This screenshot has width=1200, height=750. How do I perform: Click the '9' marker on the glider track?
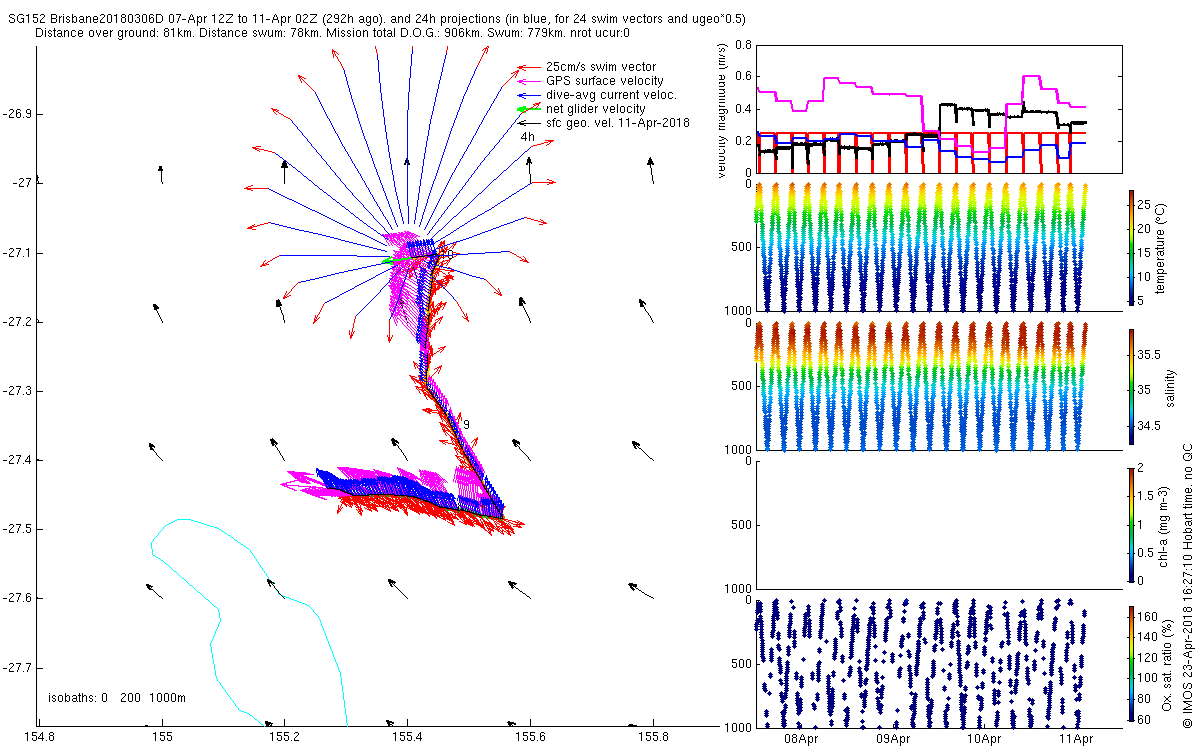coord(466,425)
